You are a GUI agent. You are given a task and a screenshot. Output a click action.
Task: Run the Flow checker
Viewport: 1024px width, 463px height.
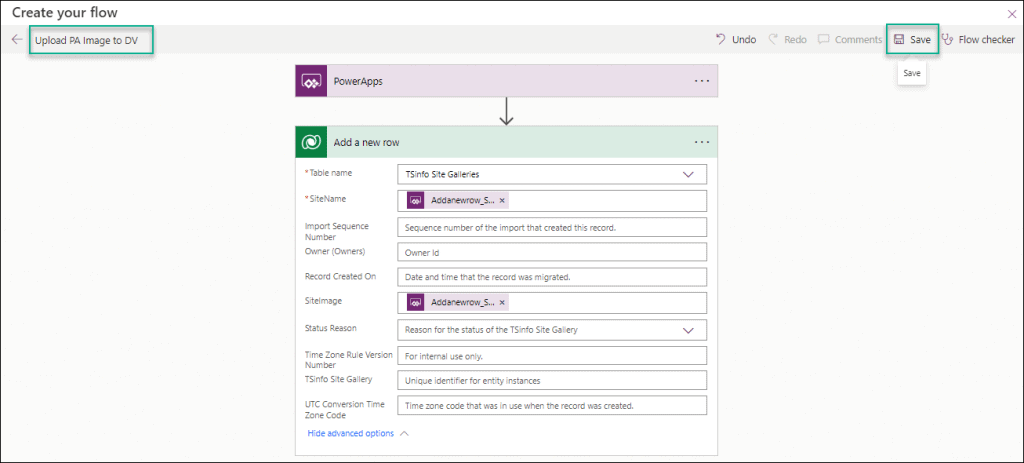[978, 40]
